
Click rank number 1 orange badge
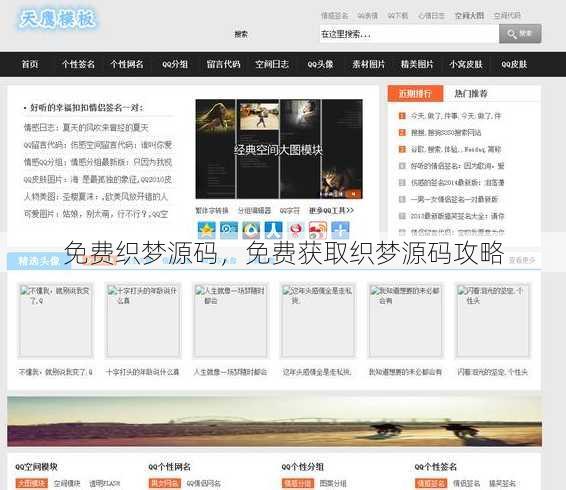[x=402, y=116]
